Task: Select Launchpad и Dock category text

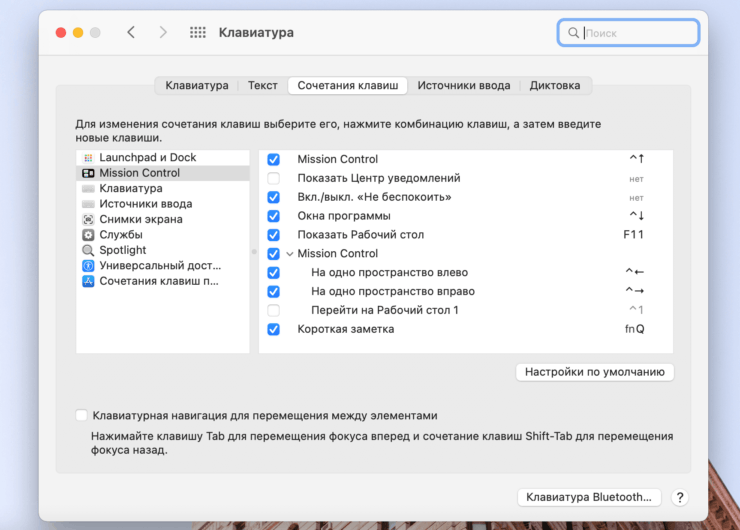Action: coord(148,158)
